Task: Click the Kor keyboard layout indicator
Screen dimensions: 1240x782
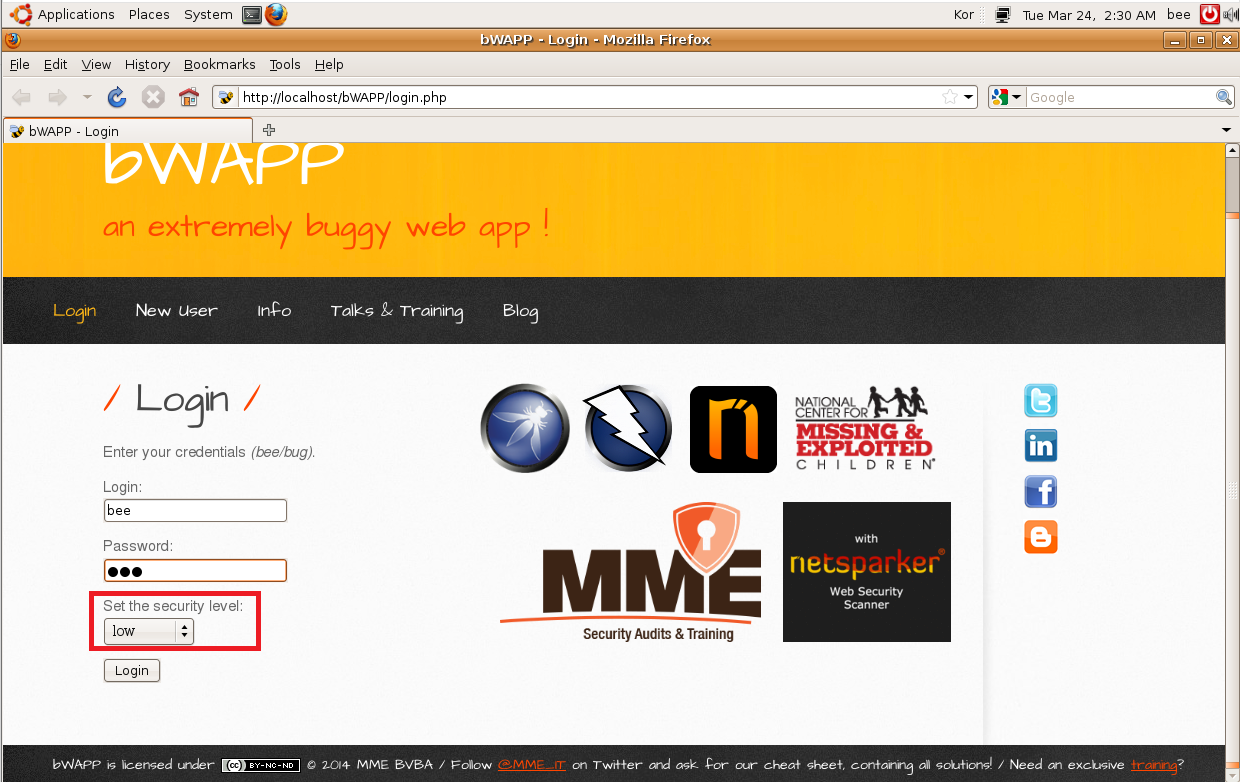Action: 964,14
